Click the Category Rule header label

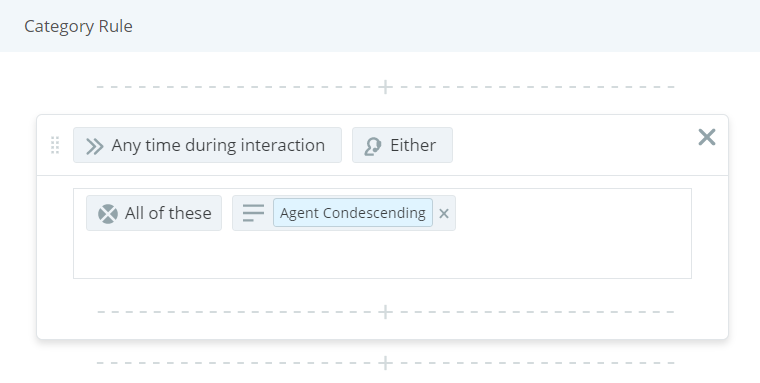tap(79, 26)
